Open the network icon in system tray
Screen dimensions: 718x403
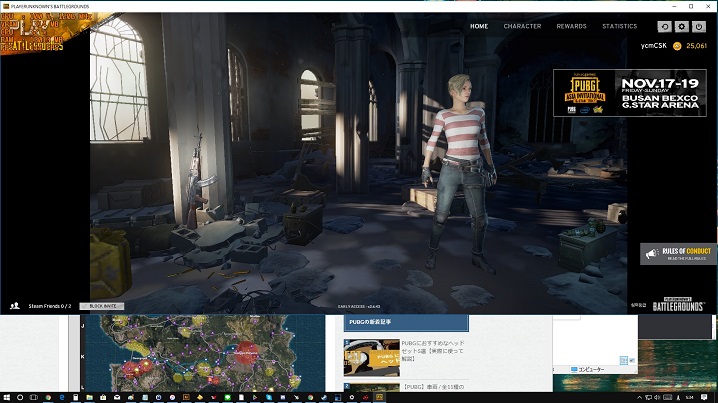tap(648, 398)
